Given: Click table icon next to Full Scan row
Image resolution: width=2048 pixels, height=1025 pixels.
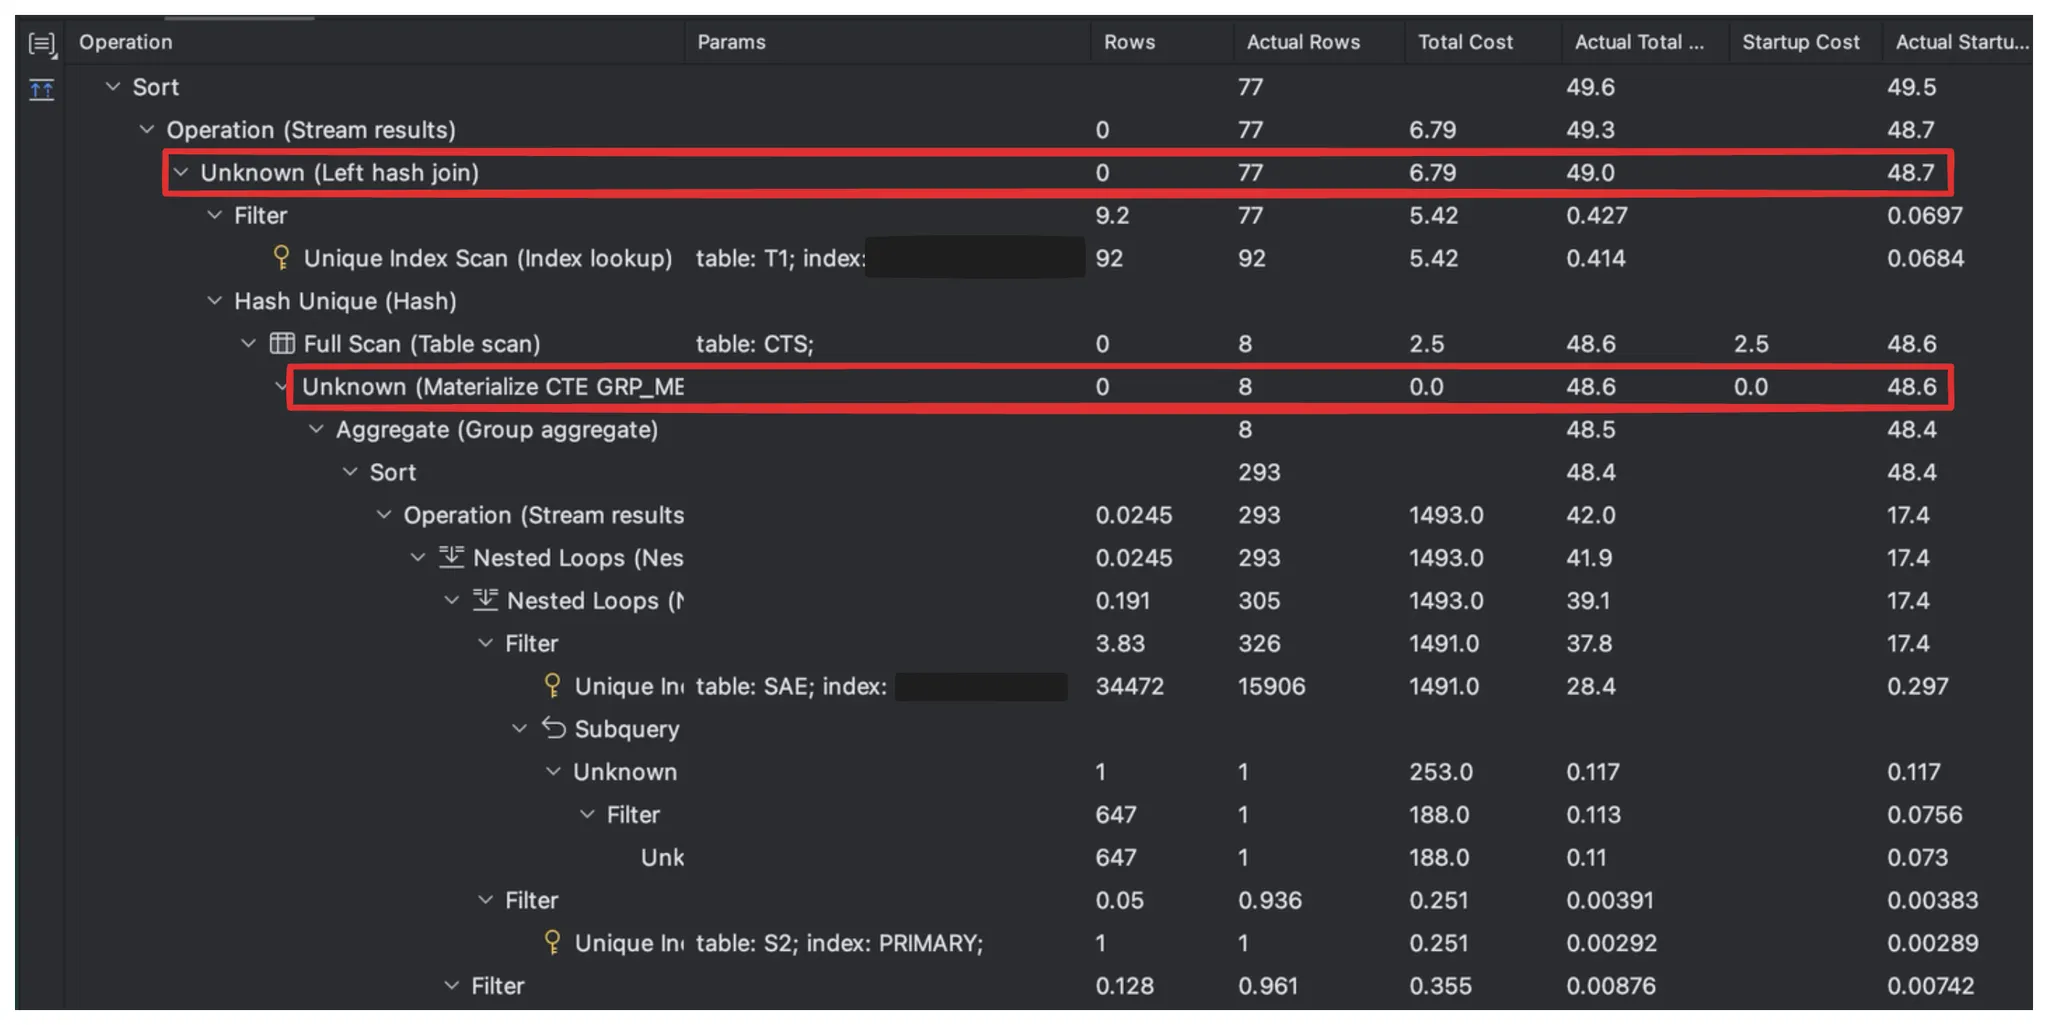Looking at the screenshot, I should pyautogui.click(x=282, y=344).
